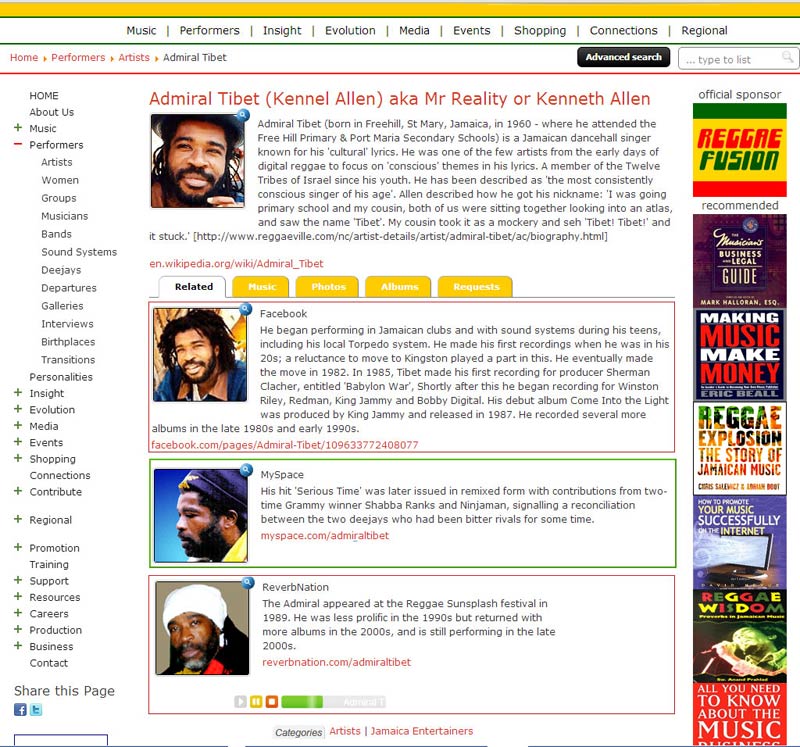Screen dimensions: 800x747
Task: Expand the Insight sidebar section
Action: pyautogui.click(x=18, y=392)
